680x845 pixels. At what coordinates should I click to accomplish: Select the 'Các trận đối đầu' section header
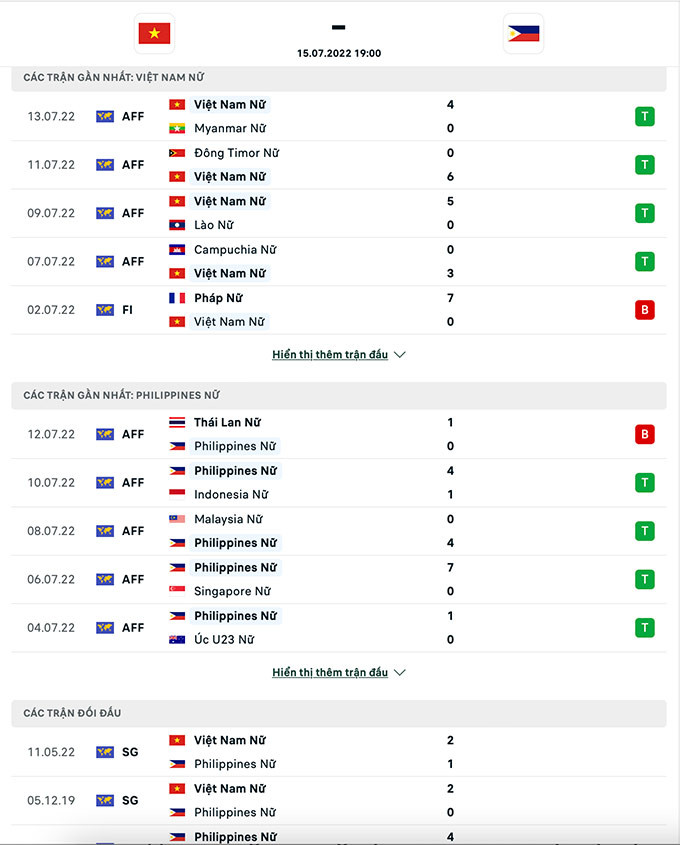point(72,713)
